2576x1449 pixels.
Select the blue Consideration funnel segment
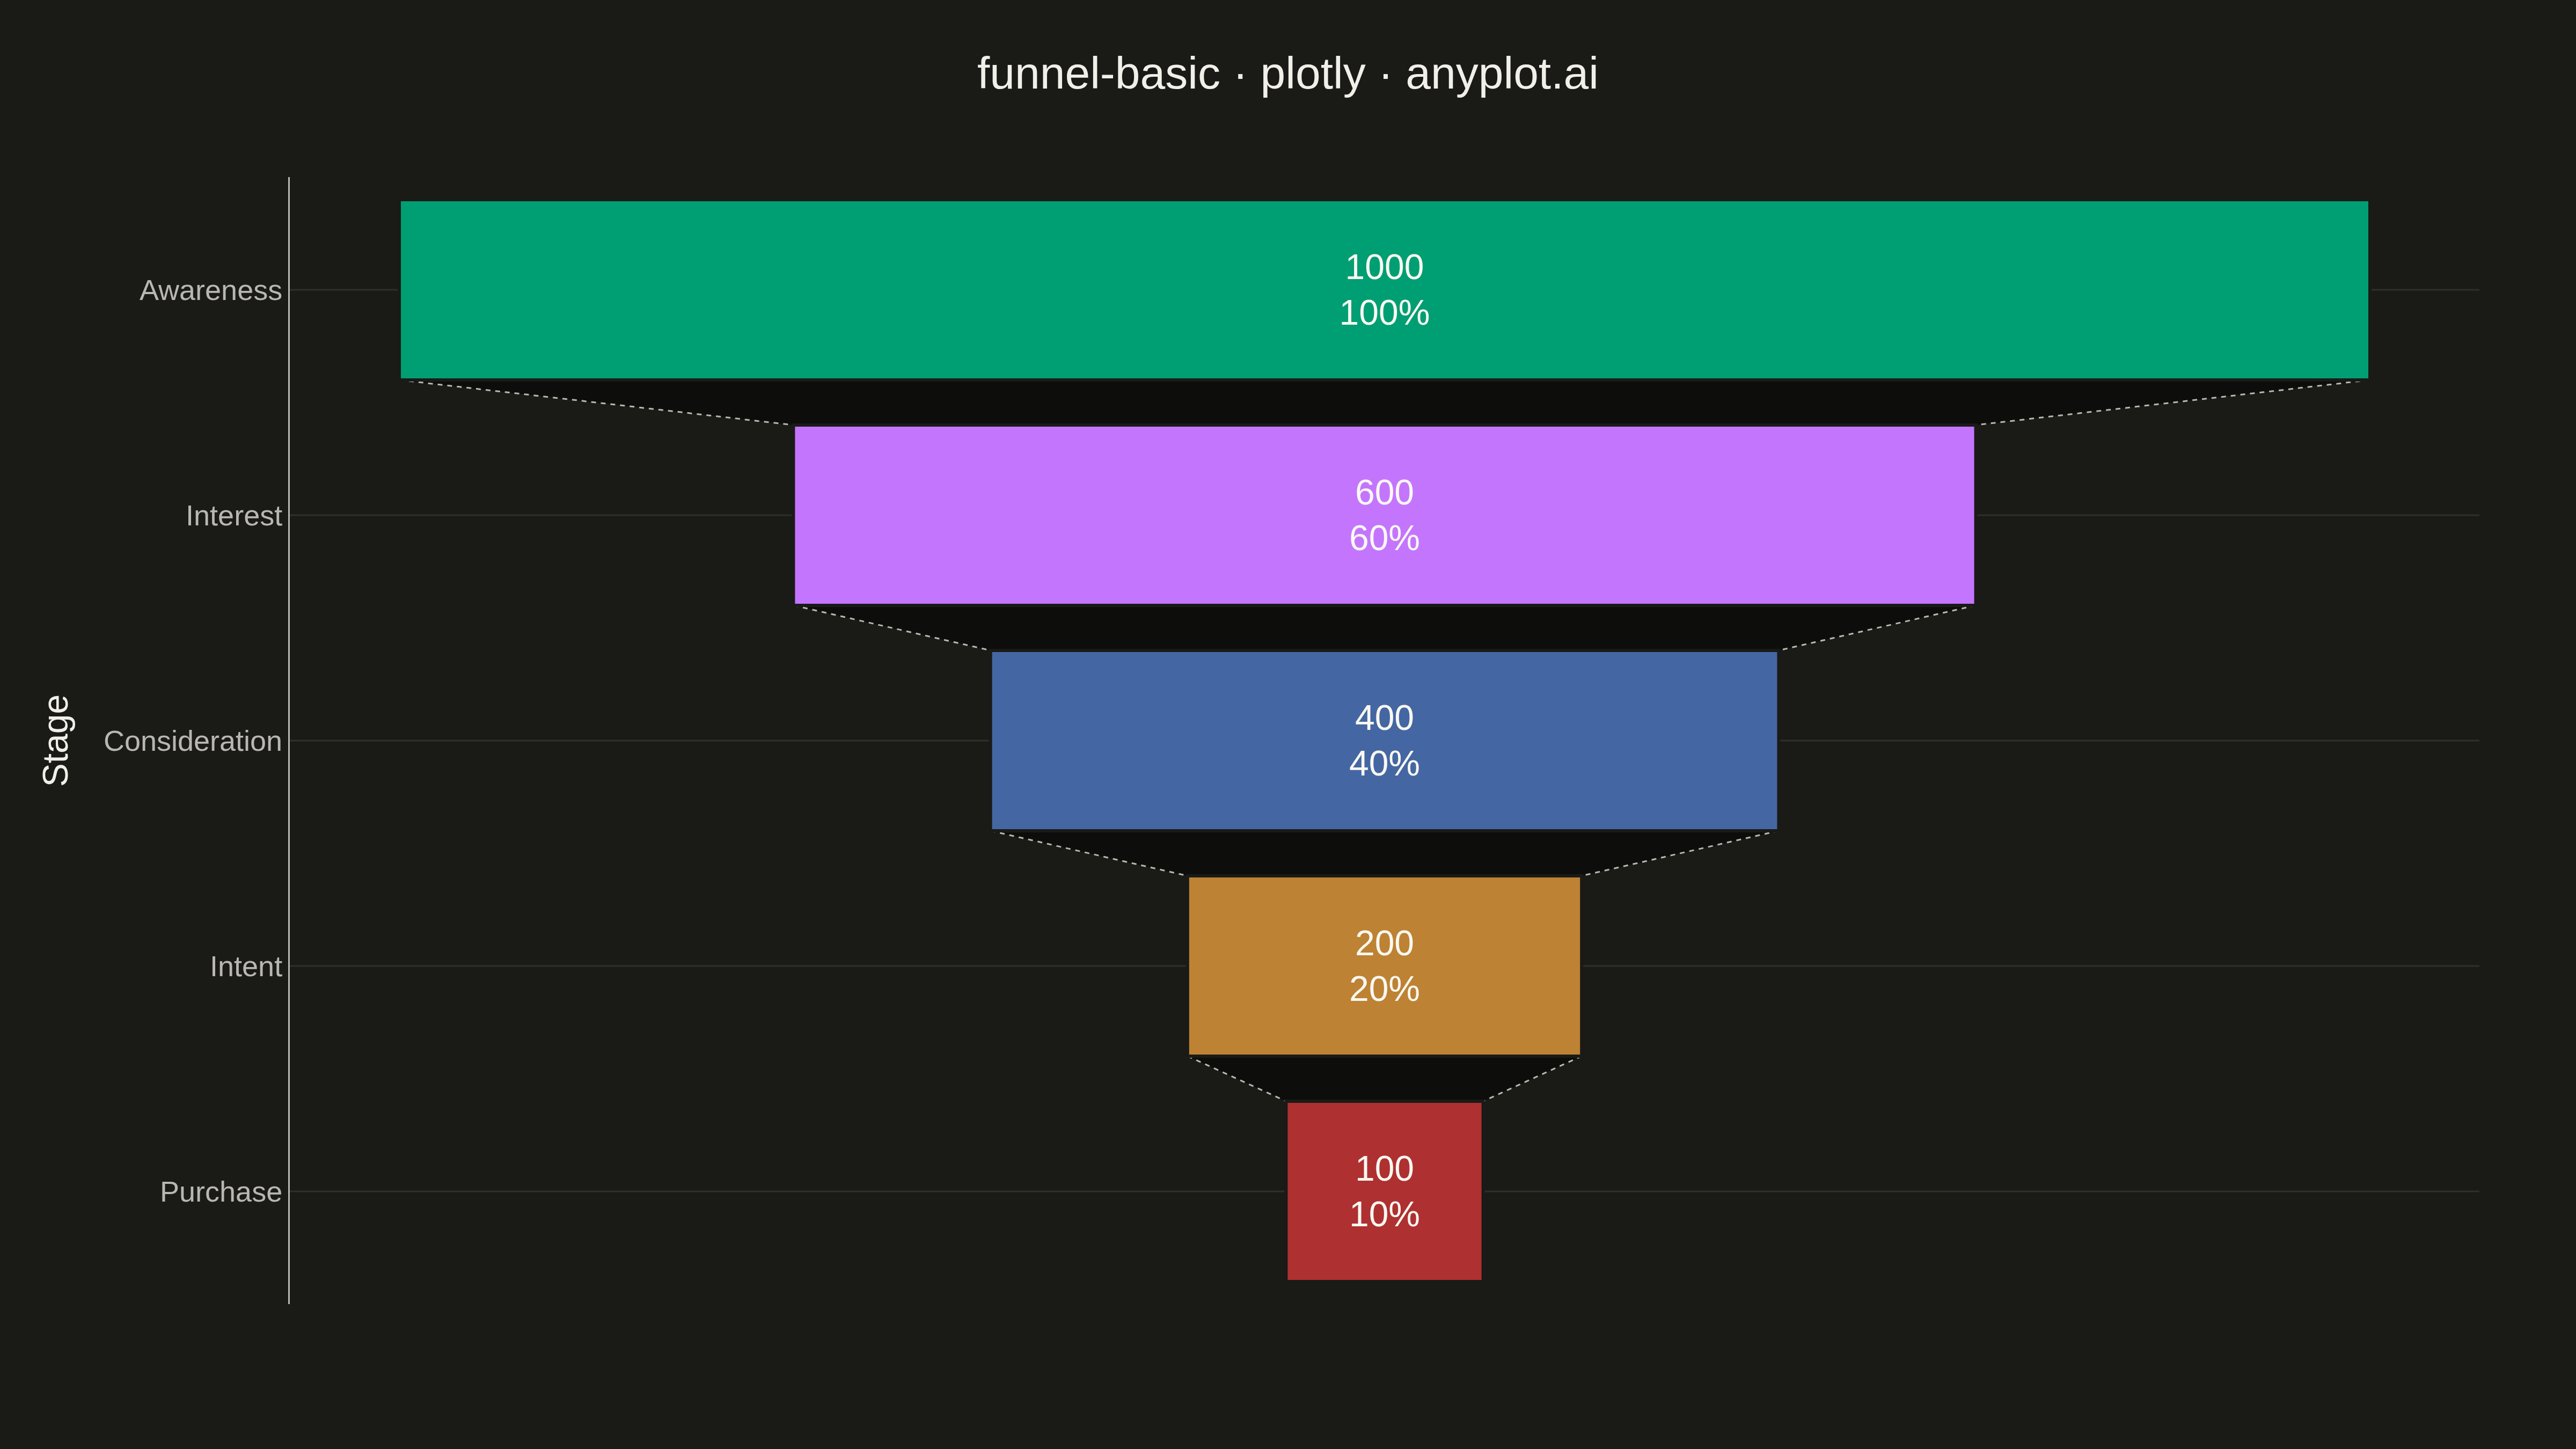pyautogui.click(x=1384, y=740)
